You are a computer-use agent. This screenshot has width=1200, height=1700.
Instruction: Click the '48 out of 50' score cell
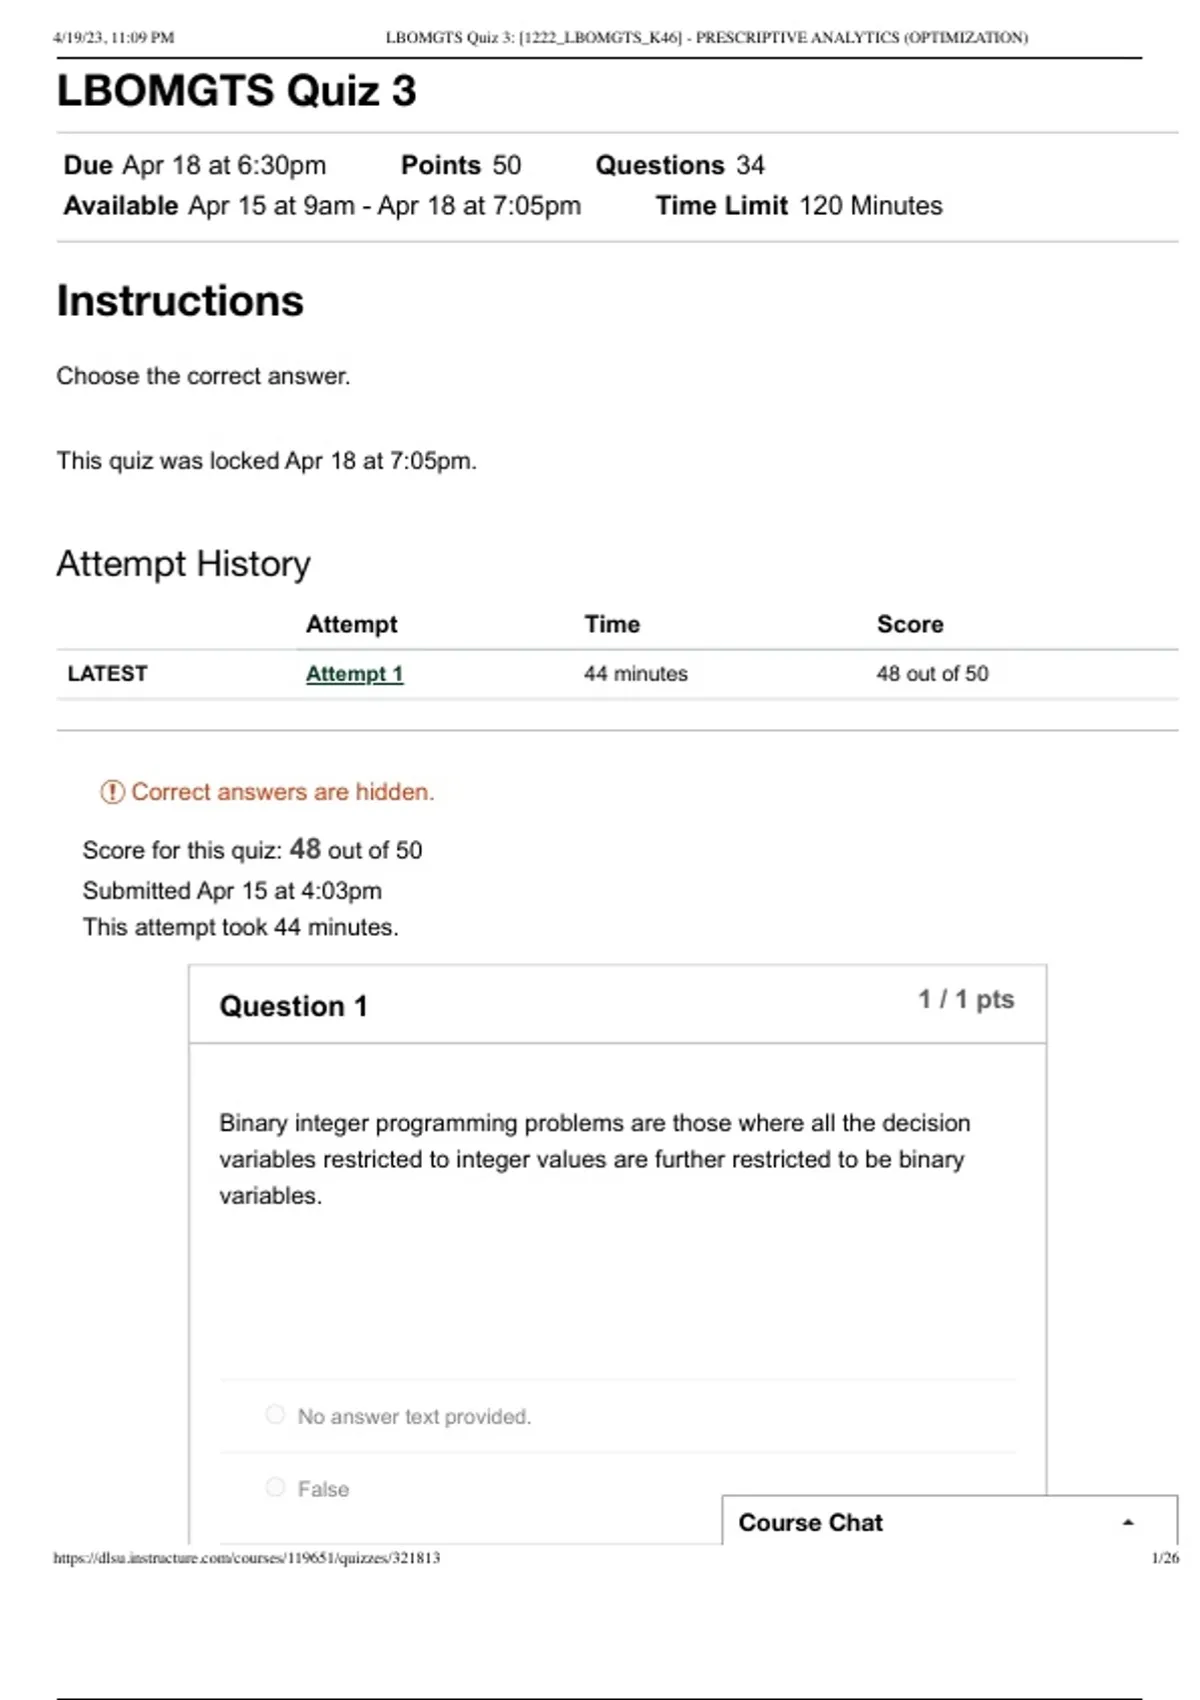coord(932,674)
